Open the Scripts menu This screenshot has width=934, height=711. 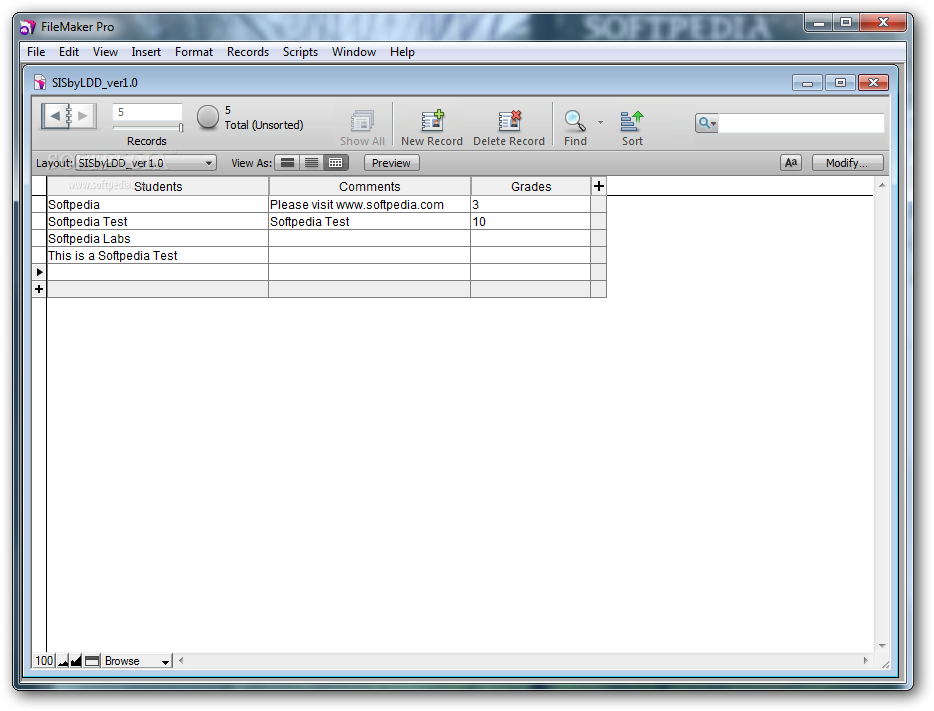pyautogui.click(x=300, y=52)
